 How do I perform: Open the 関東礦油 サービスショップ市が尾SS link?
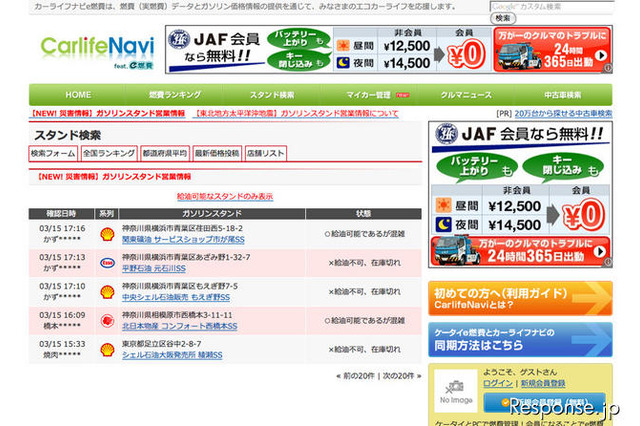(183, 240)
